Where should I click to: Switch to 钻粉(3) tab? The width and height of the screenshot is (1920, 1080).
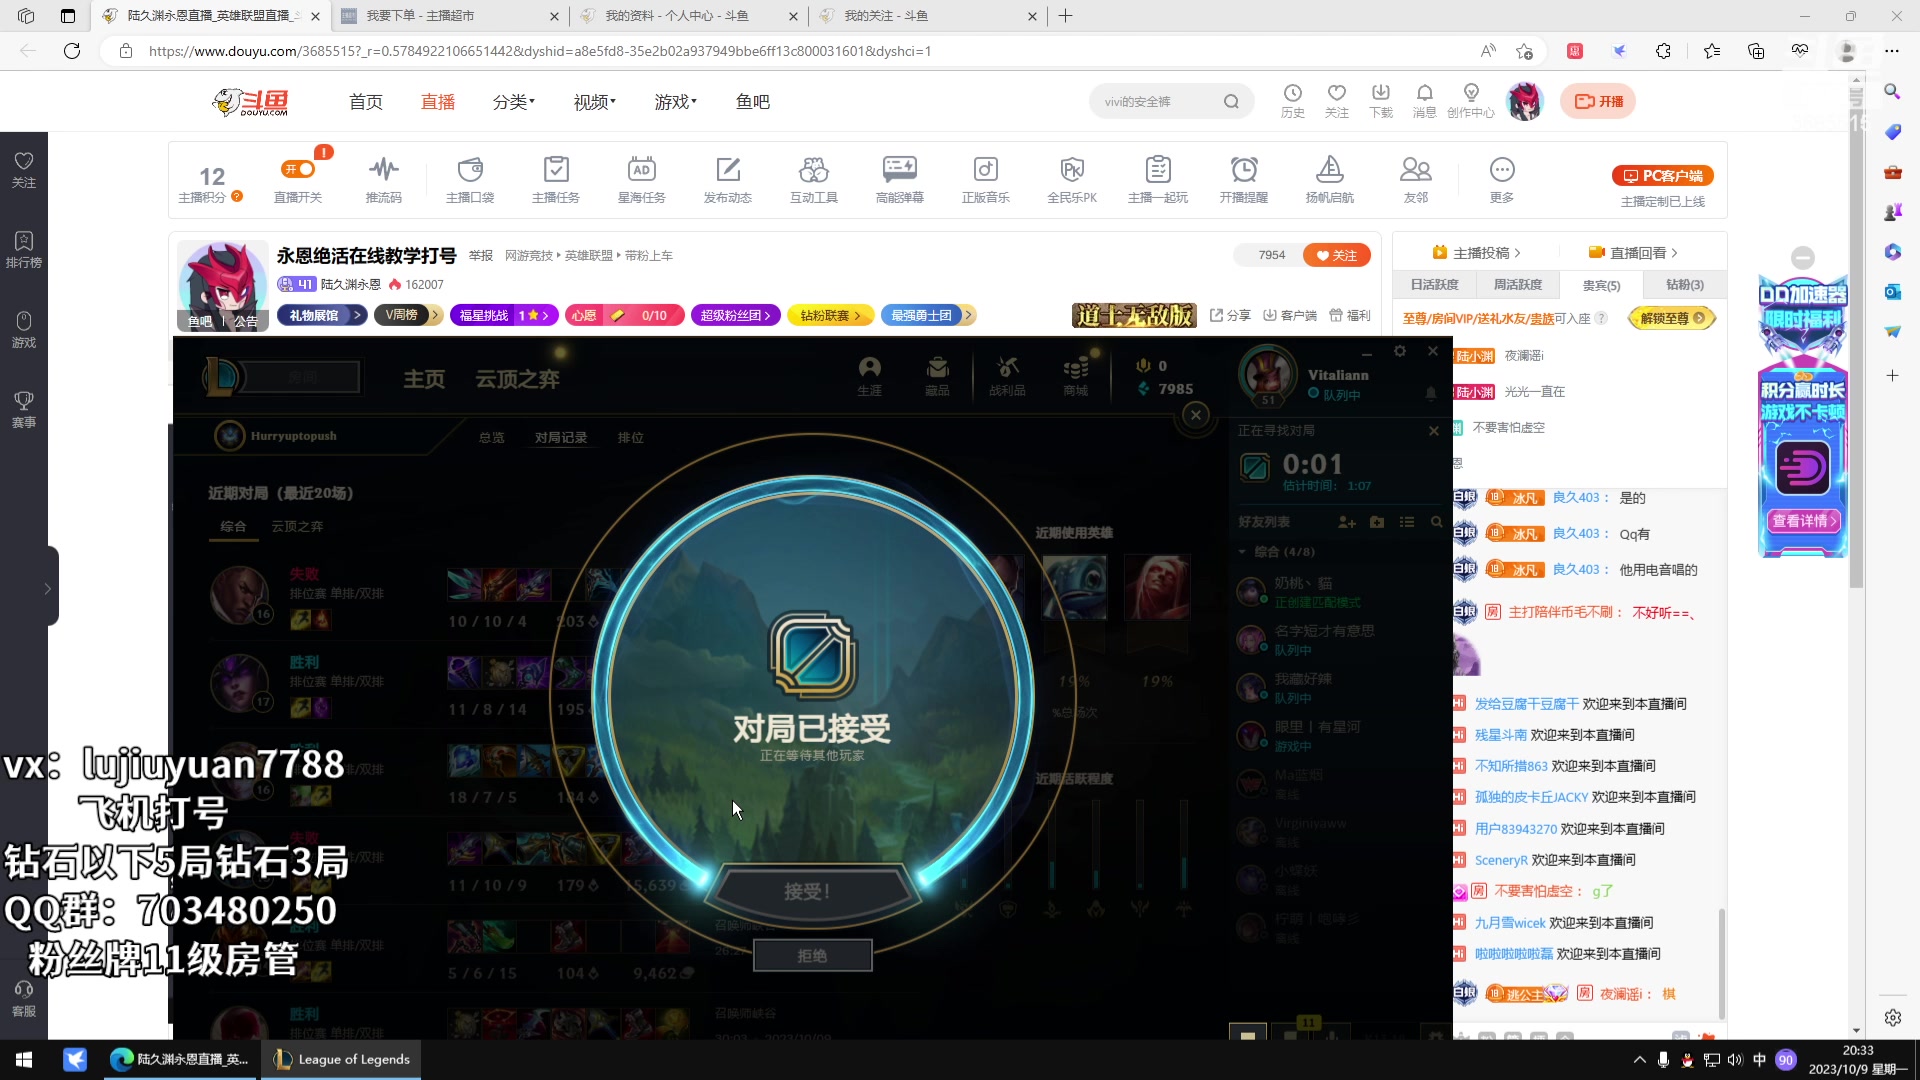tap(1685, 285)
